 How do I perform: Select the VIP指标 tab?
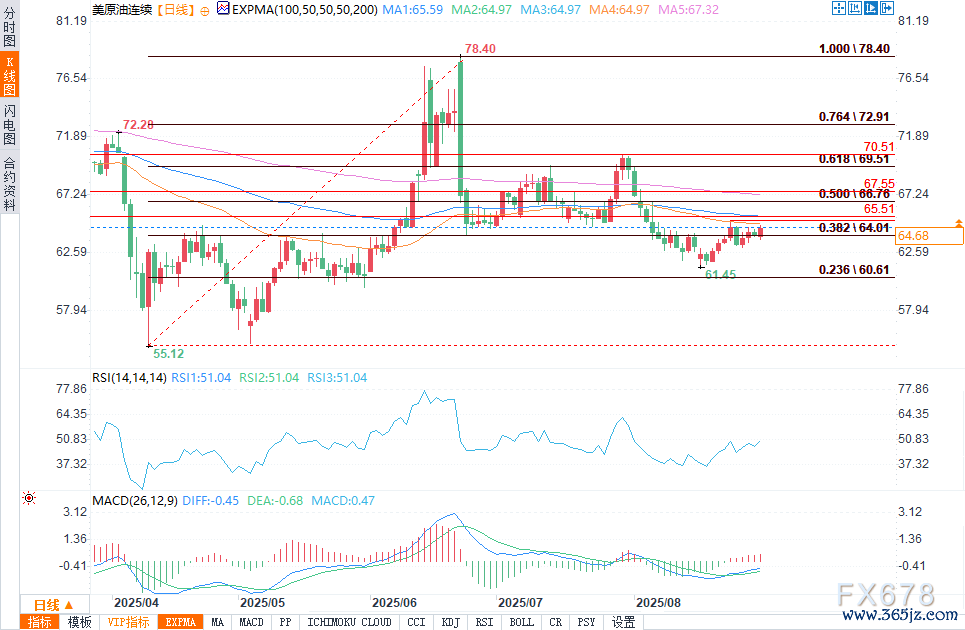[x=129, y=622]
